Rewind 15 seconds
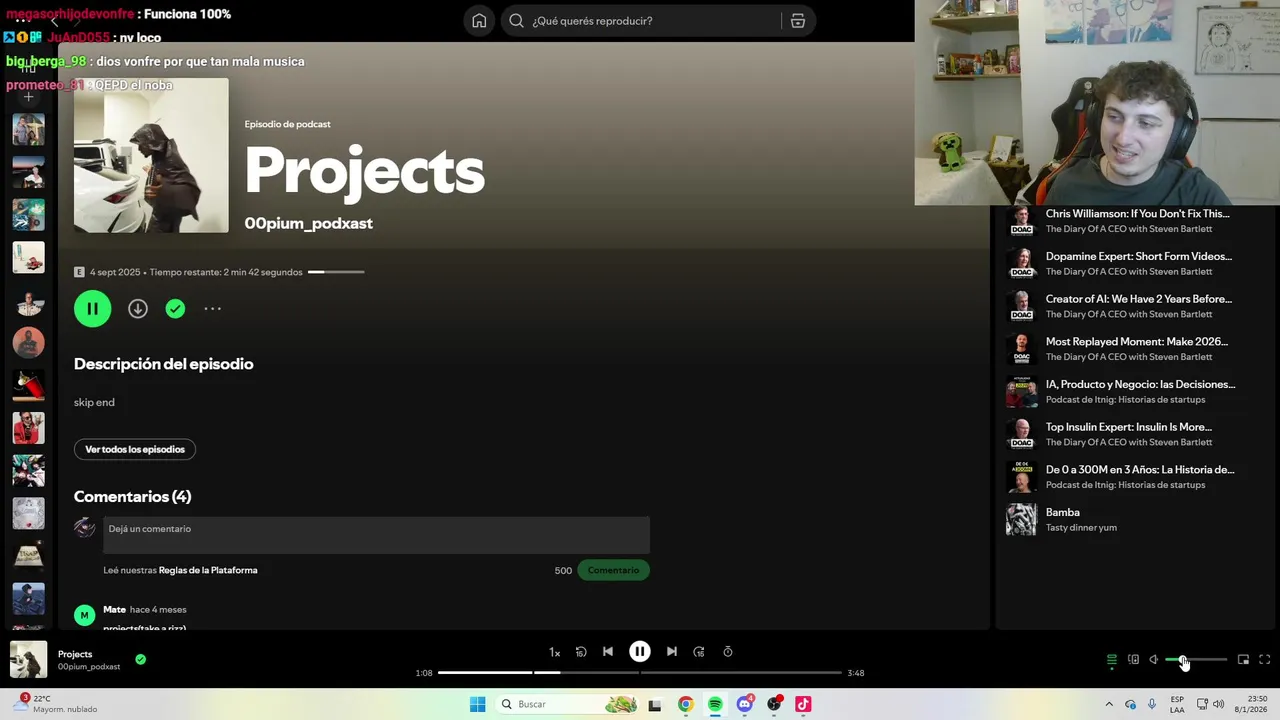Viewport: 1280px width, 720px height. tap(581, 652)
